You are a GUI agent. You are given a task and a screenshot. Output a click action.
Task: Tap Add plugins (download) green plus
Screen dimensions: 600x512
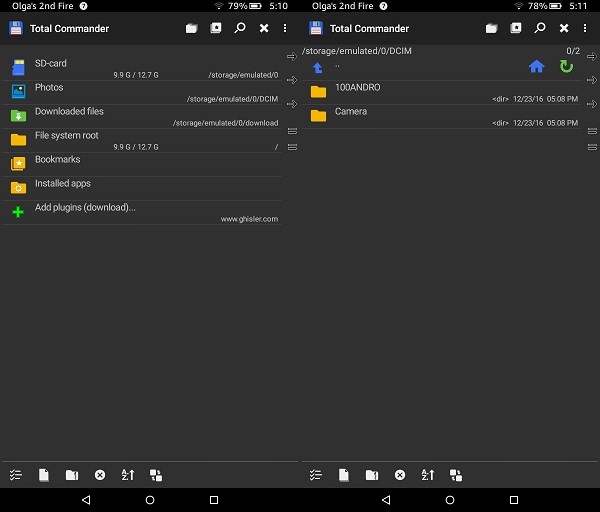click(x=18, y=212)
